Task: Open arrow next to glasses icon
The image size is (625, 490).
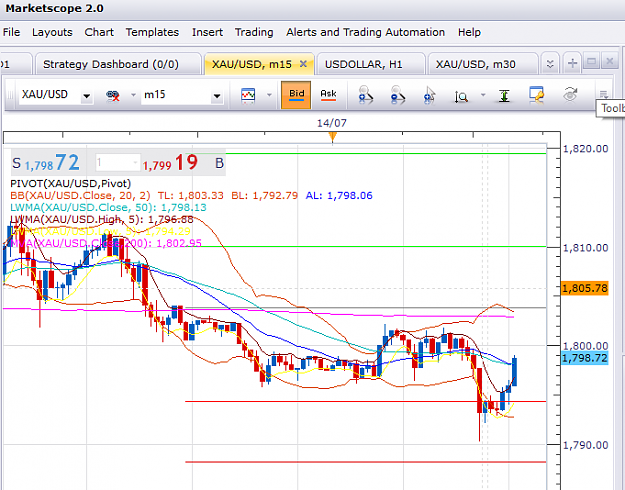Action: click(x=133, y=95)
